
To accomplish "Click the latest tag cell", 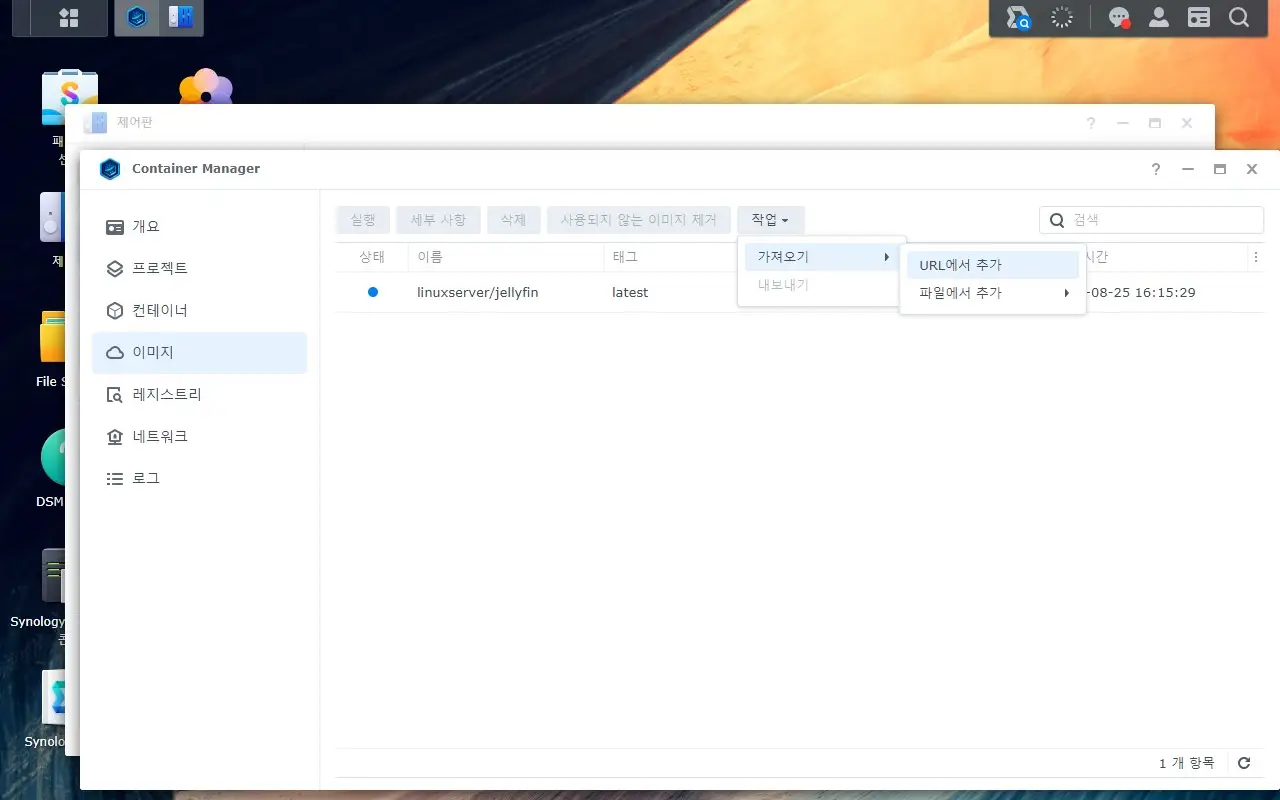I will coord(630,292).
